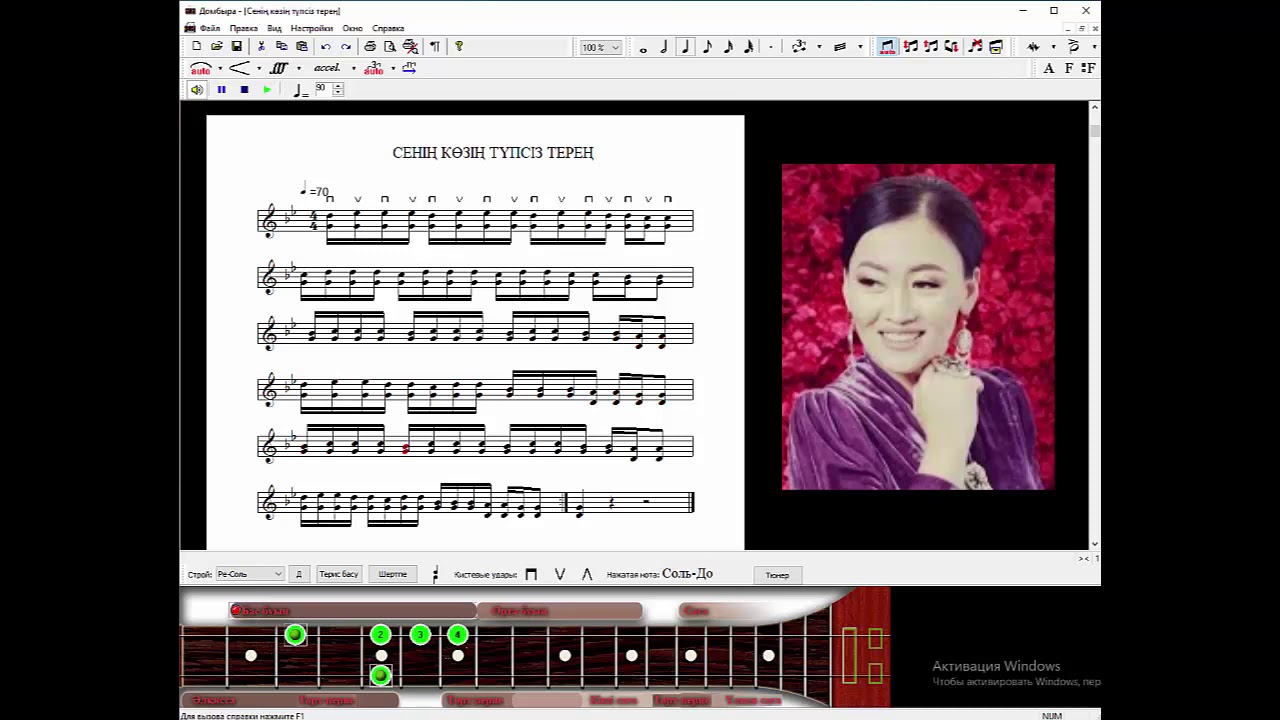Insert a triplet grouping
The height and width of the screenshot is (720, 1280).
[798, 47]
